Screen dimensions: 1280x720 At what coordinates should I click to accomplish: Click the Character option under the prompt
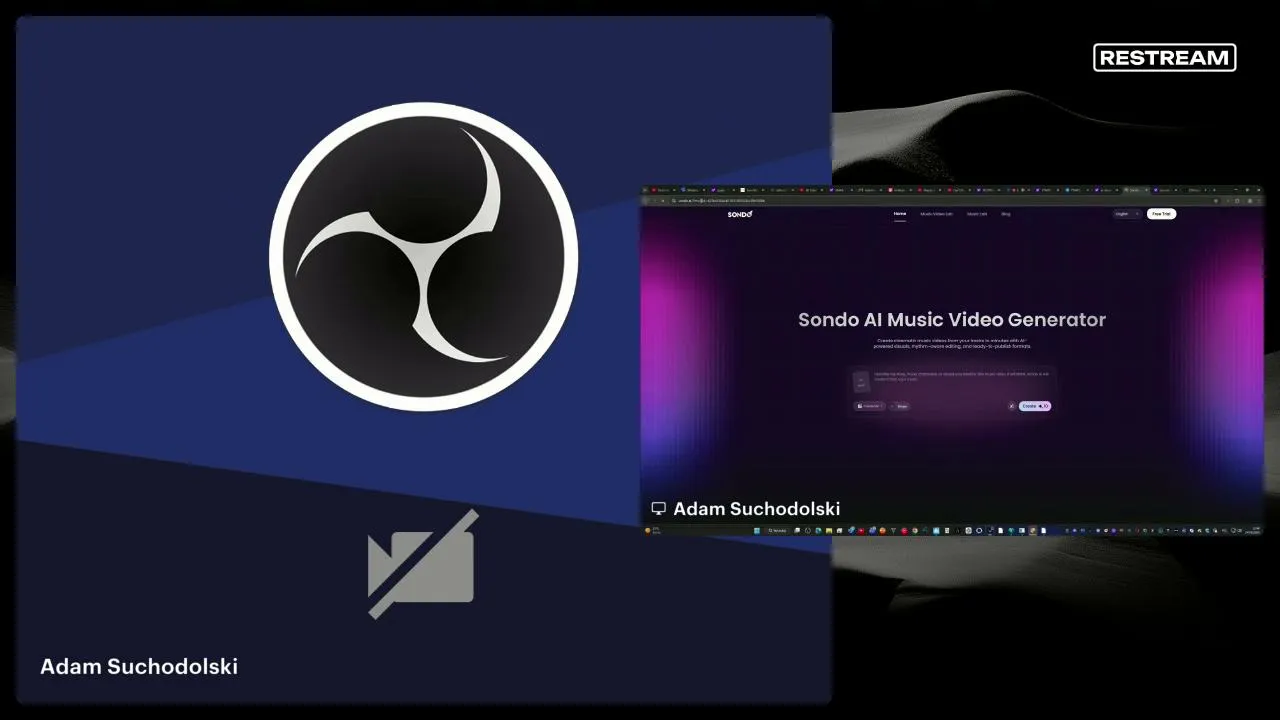(869, 406)
